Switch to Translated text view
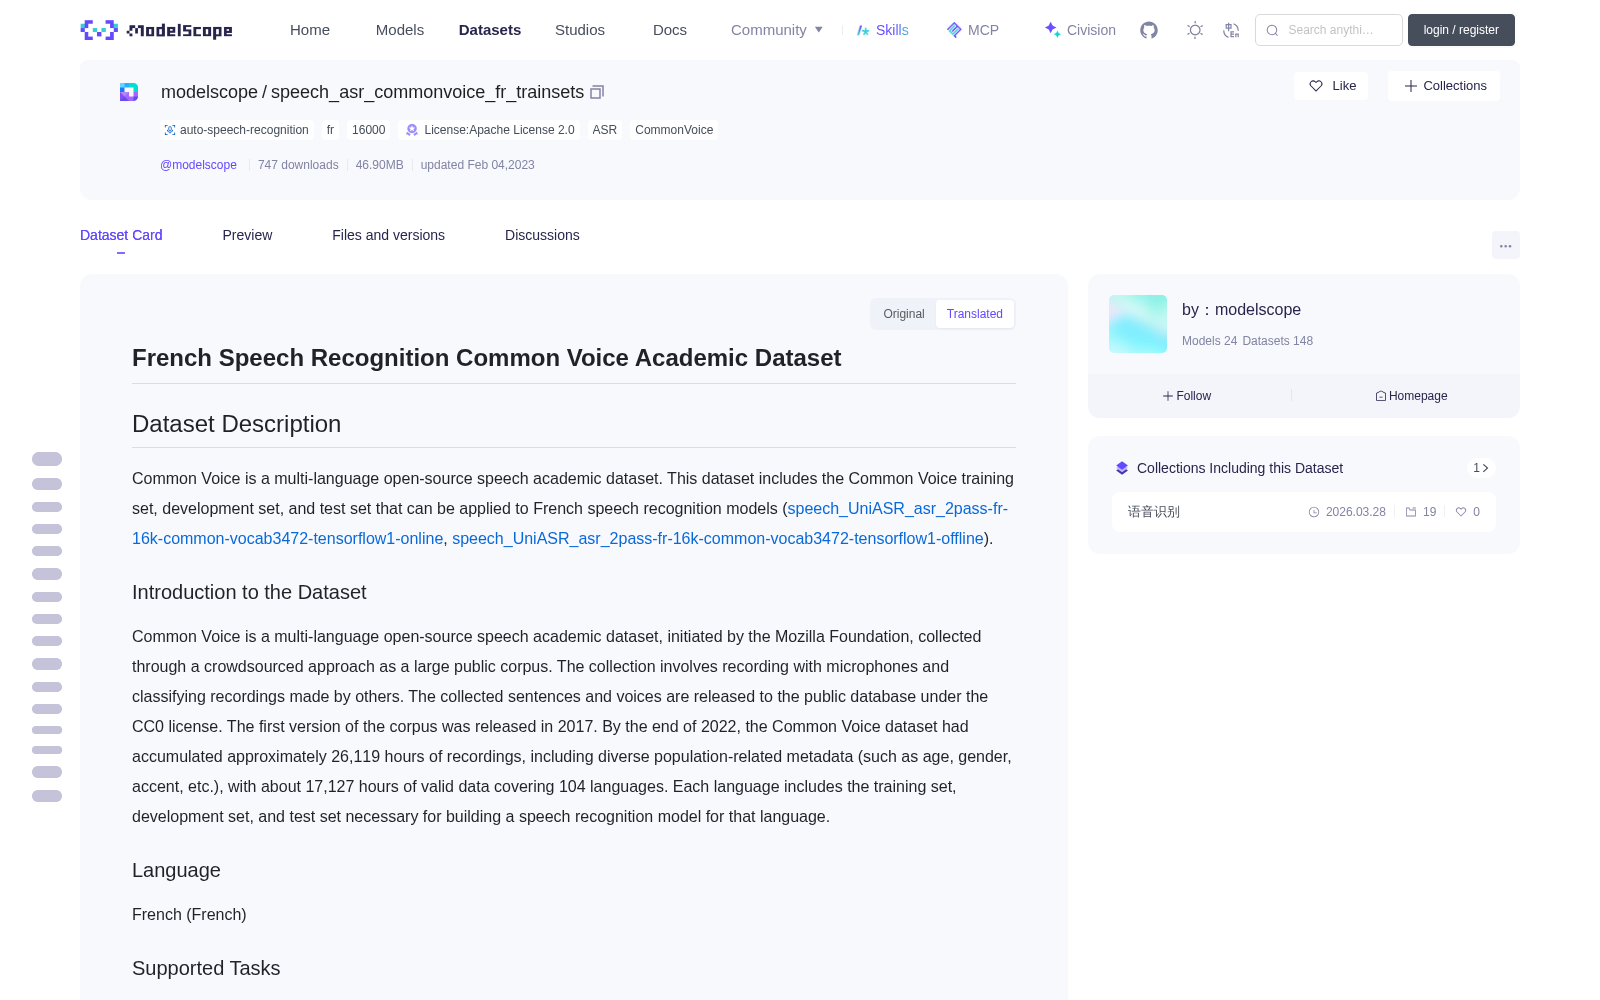The image size is (1600, 1000). click(975, 314)
